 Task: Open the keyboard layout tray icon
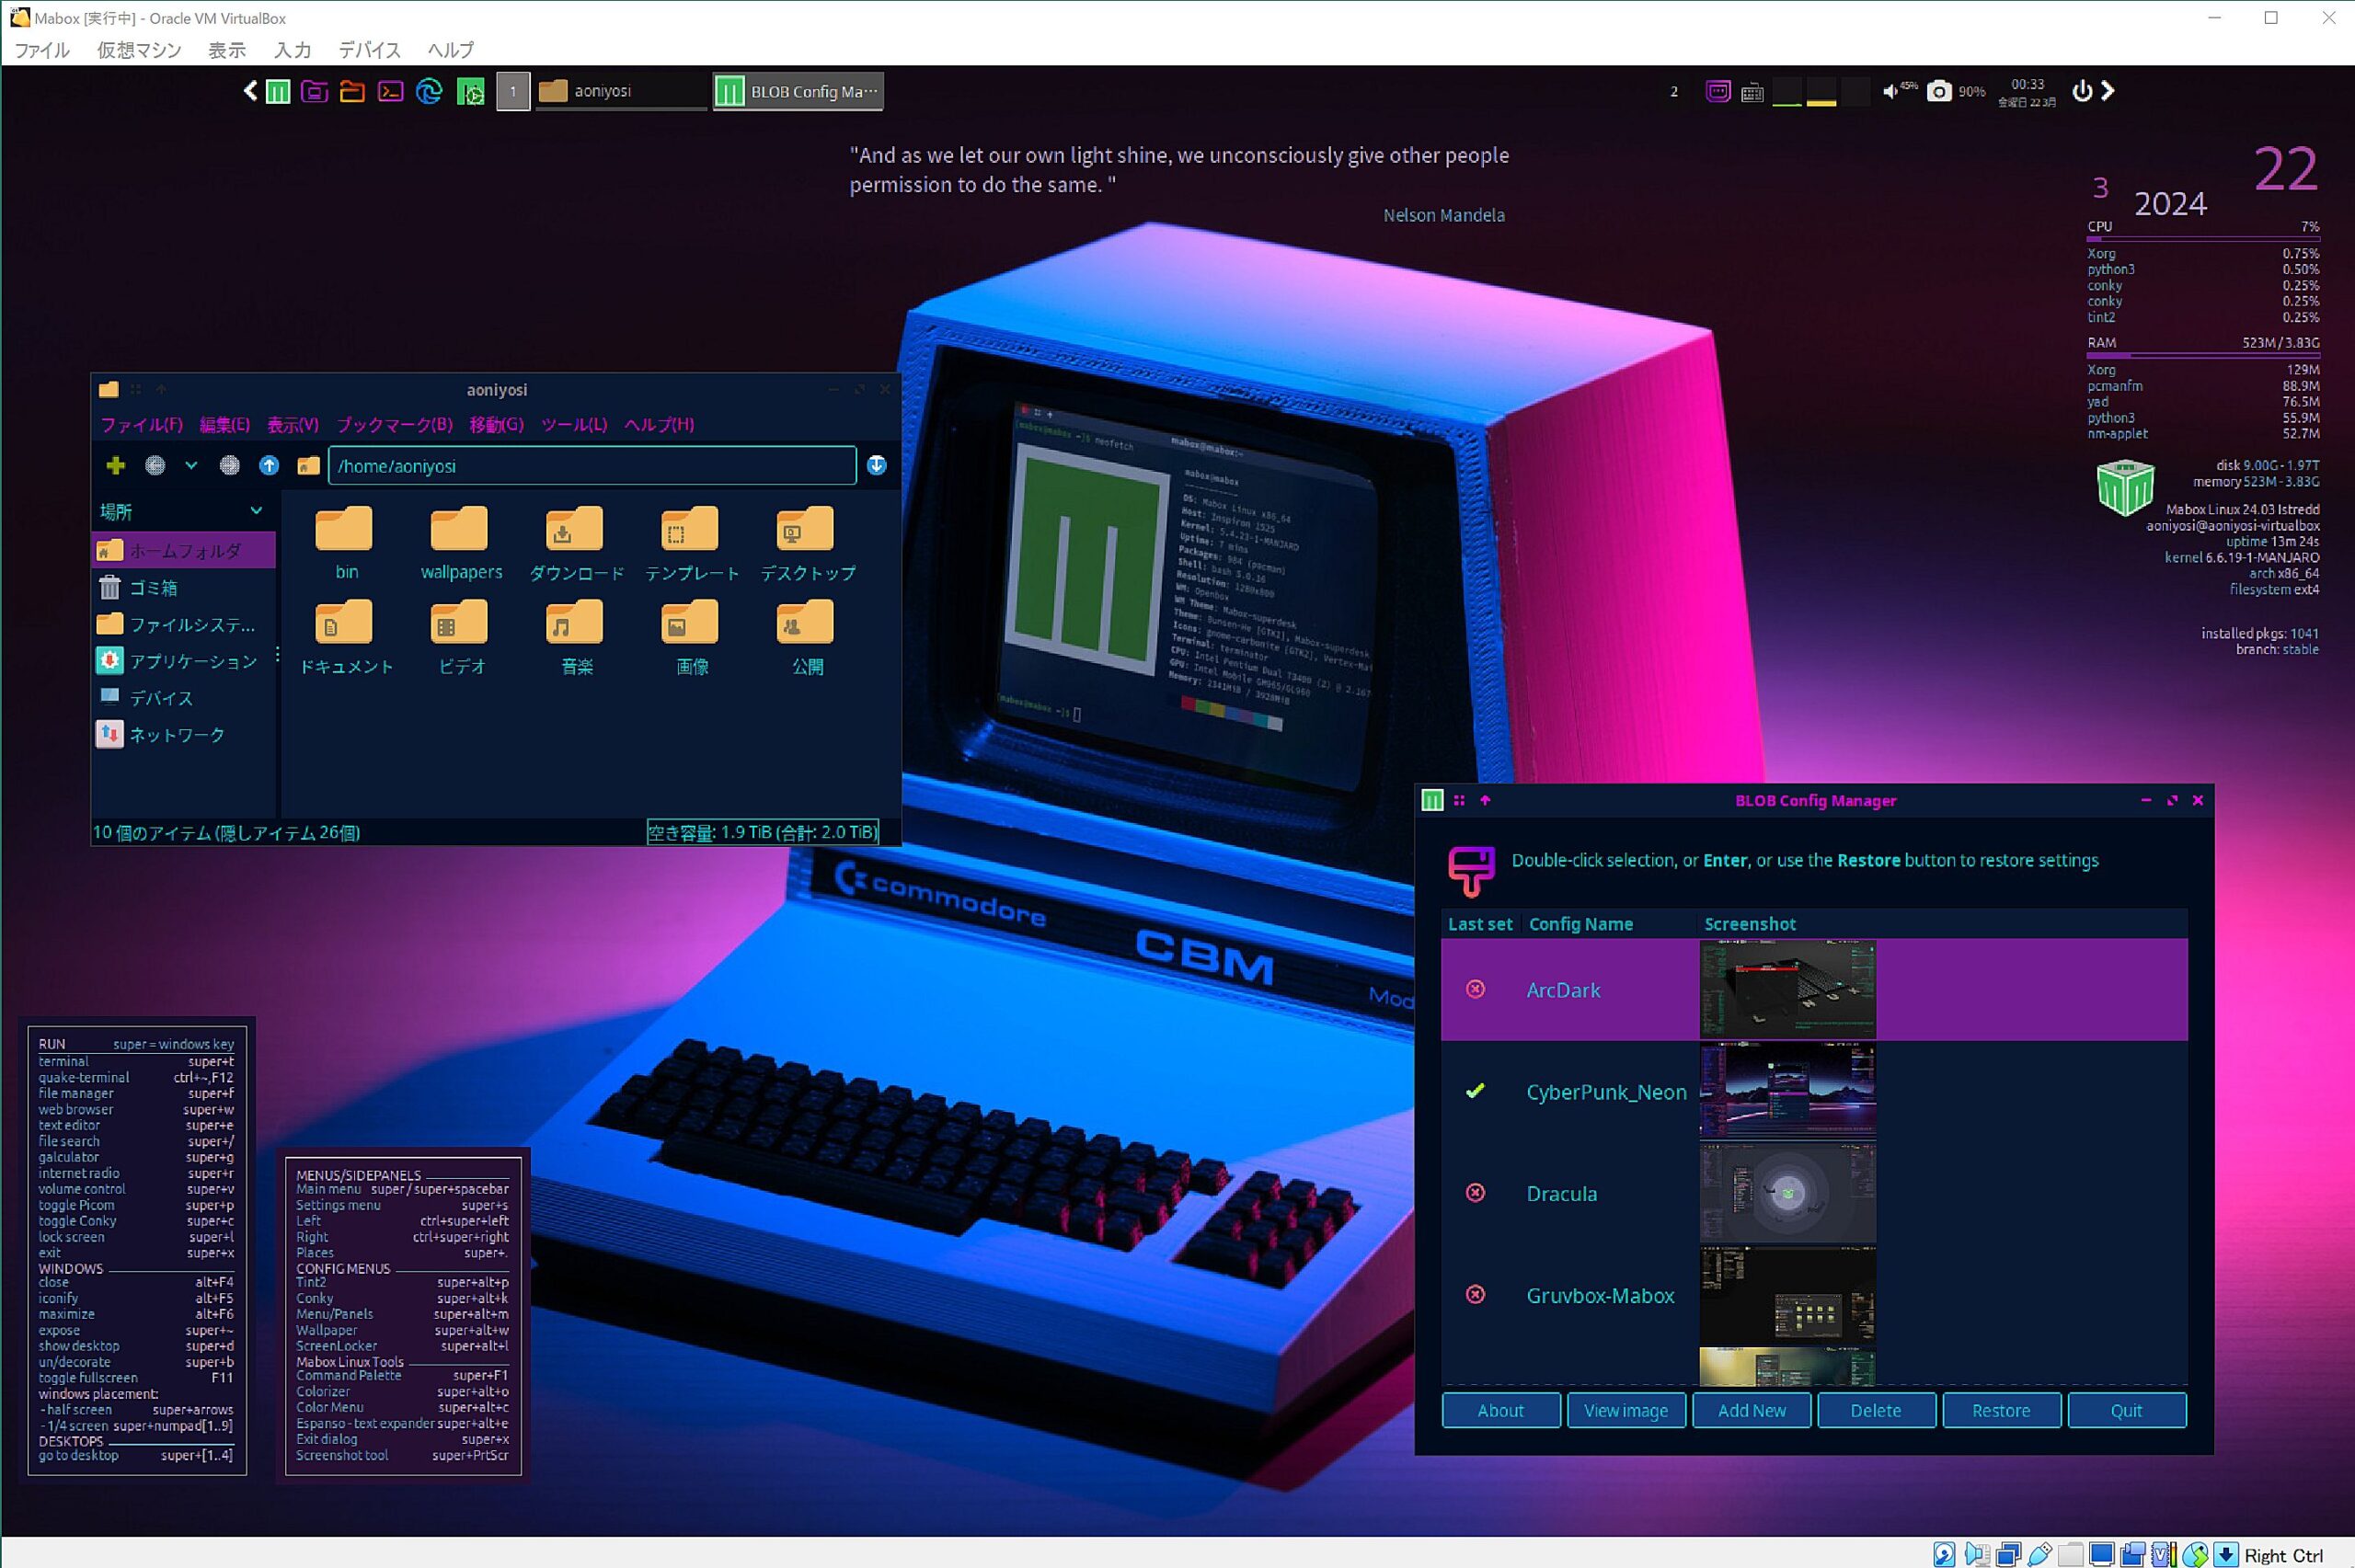1752,93
